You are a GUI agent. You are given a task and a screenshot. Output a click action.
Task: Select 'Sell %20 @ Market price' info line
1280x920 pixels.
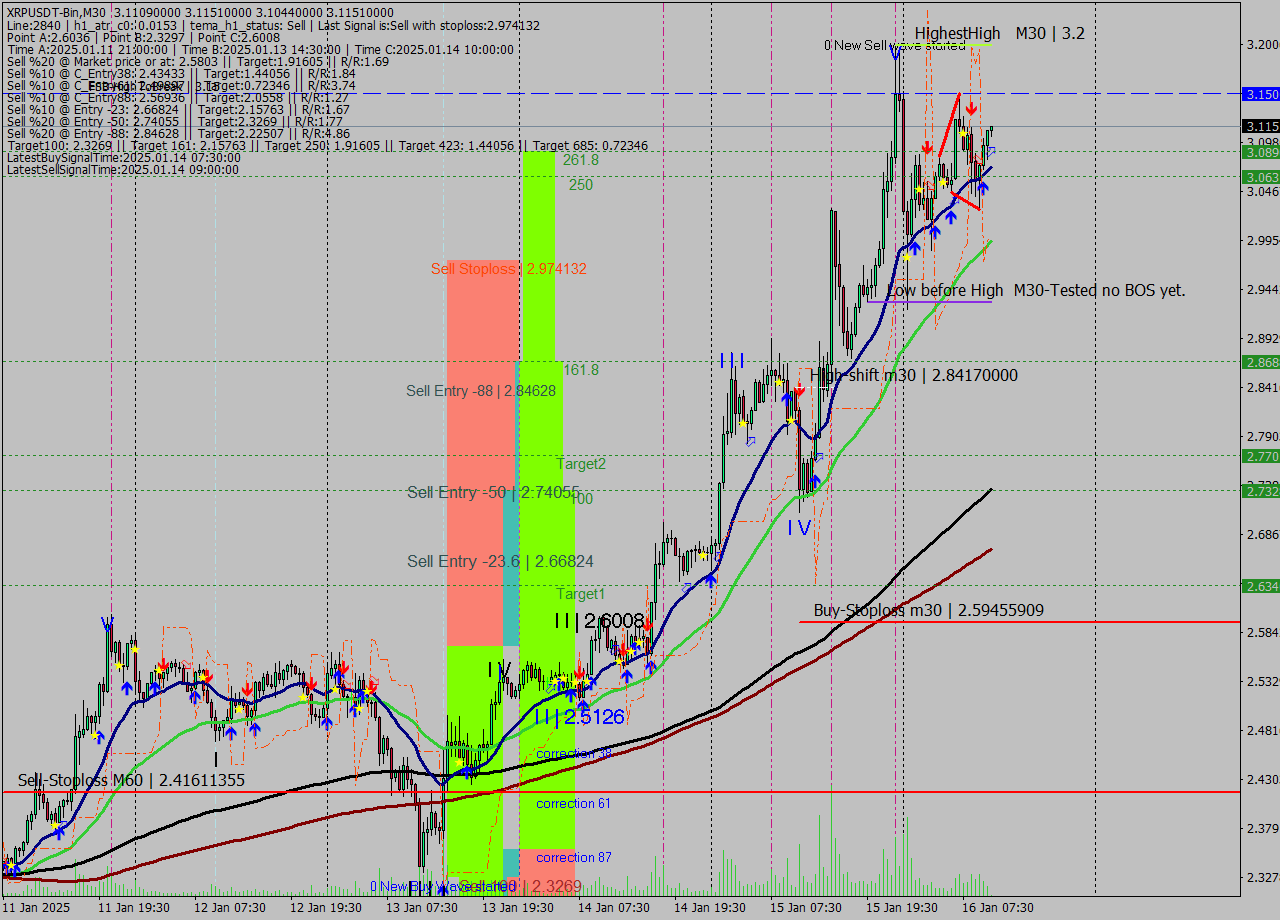click(198, 62)
